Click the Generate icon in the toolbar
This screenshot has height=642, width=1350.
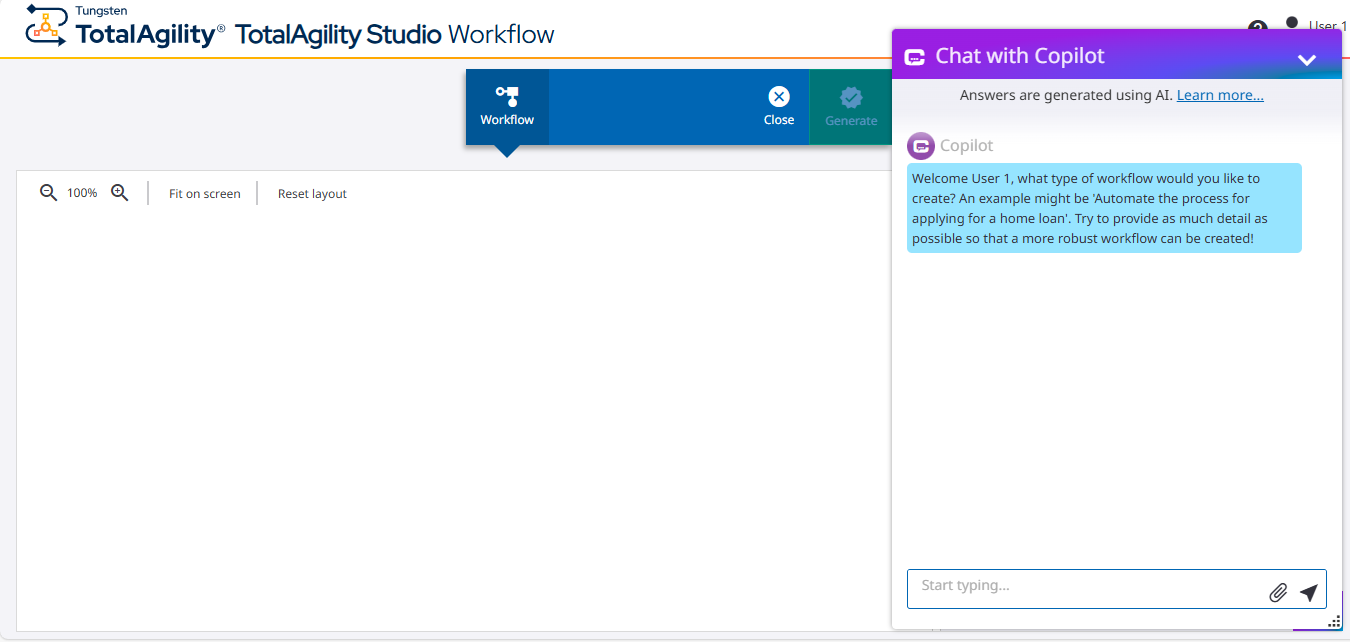(x=851, y=98)
